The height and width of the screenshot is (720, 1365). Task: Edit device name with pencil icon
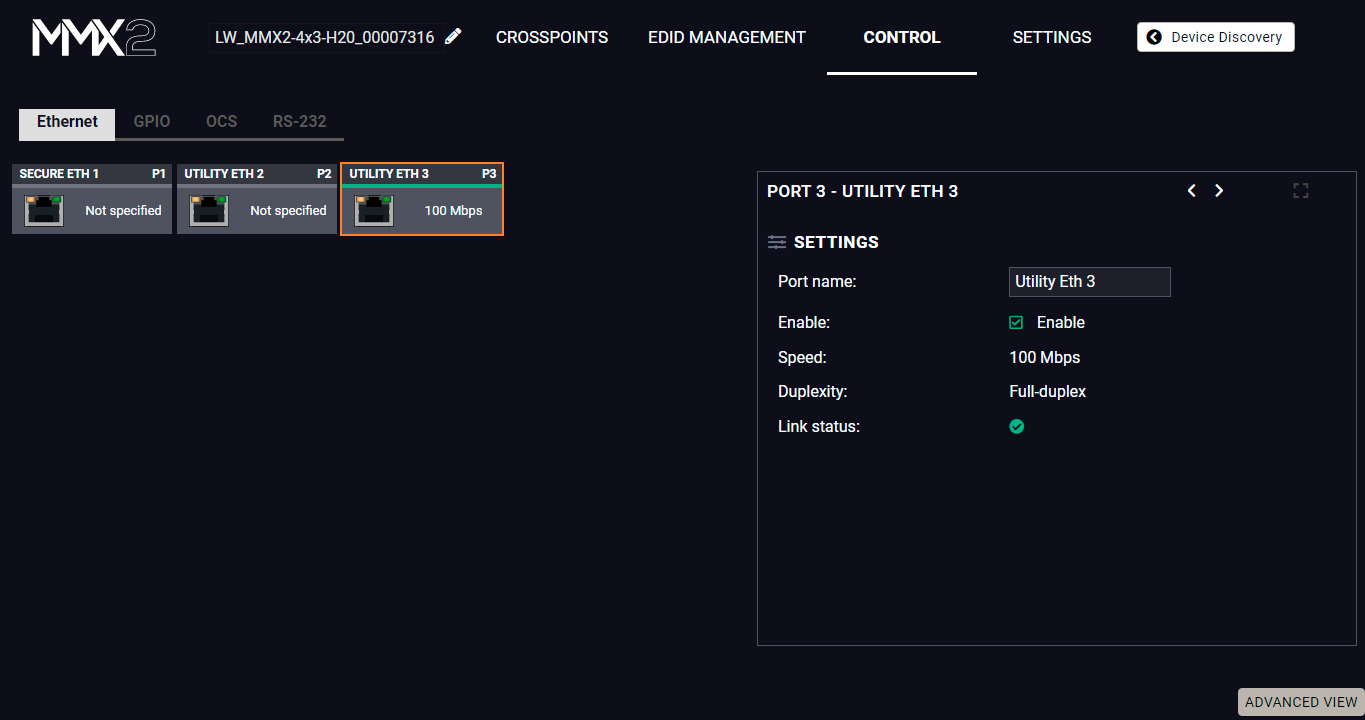(x=453, y=37)
